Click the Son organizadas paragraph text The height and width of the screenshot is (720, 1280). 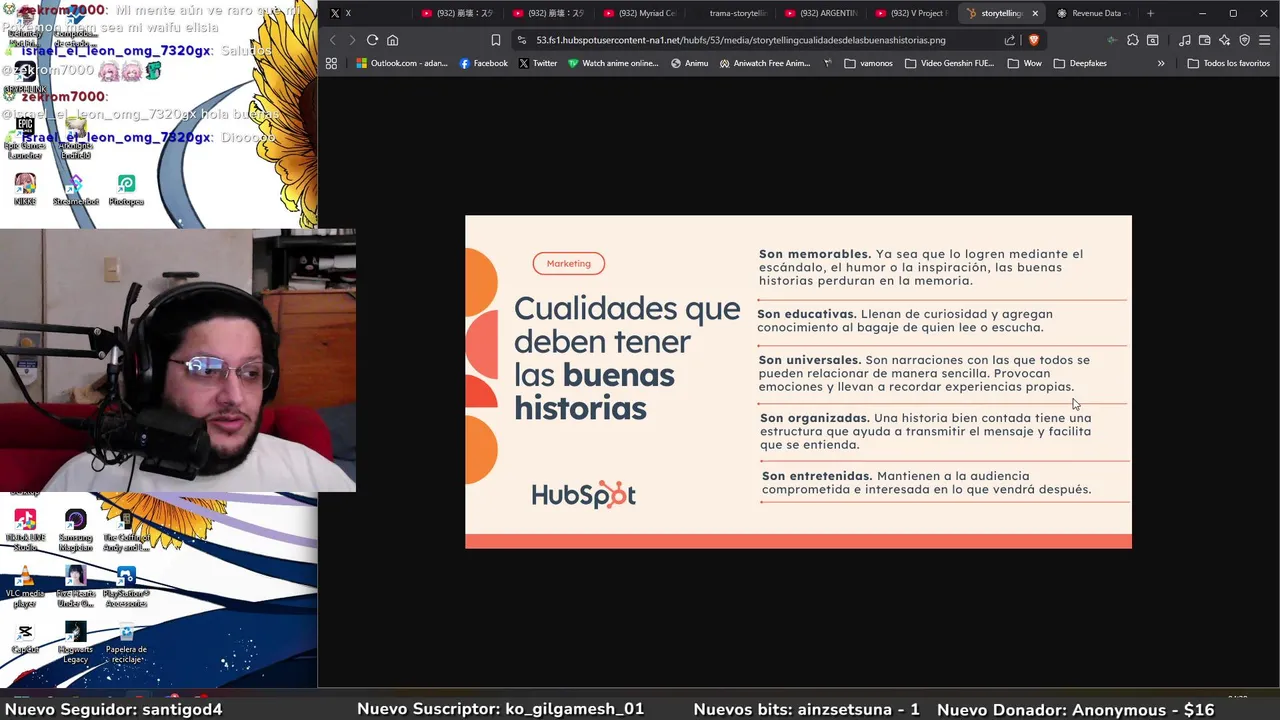pos(926,431)
